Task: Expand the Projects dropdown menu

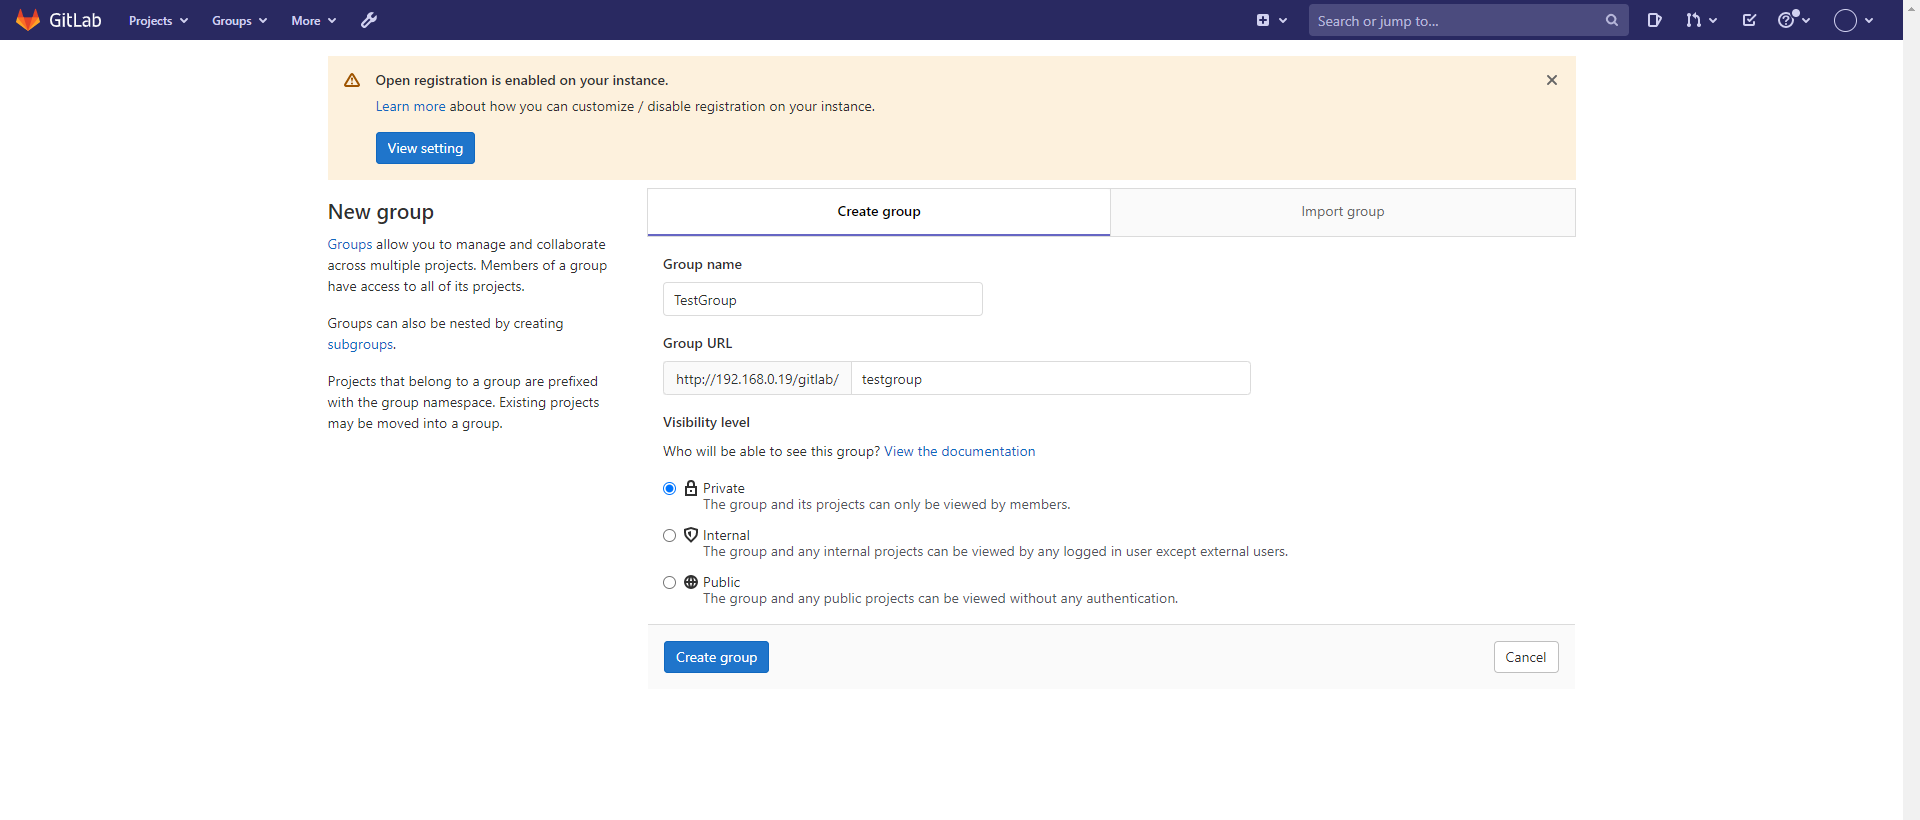Action: 158,20
